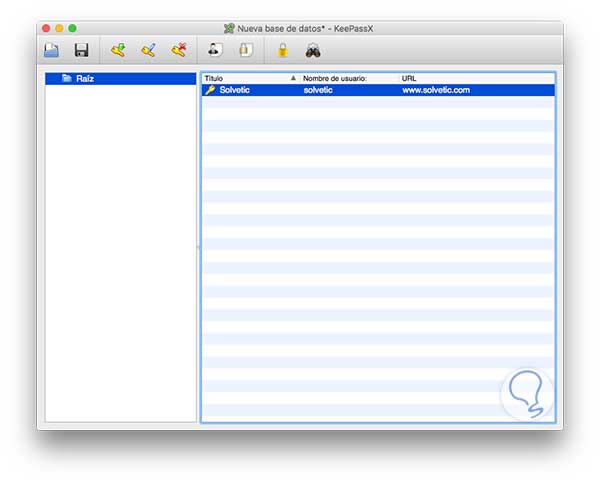Viewport: 600px width, 483px height.
Task: Minimize the window with the yellow button
Action: [59, 28]
